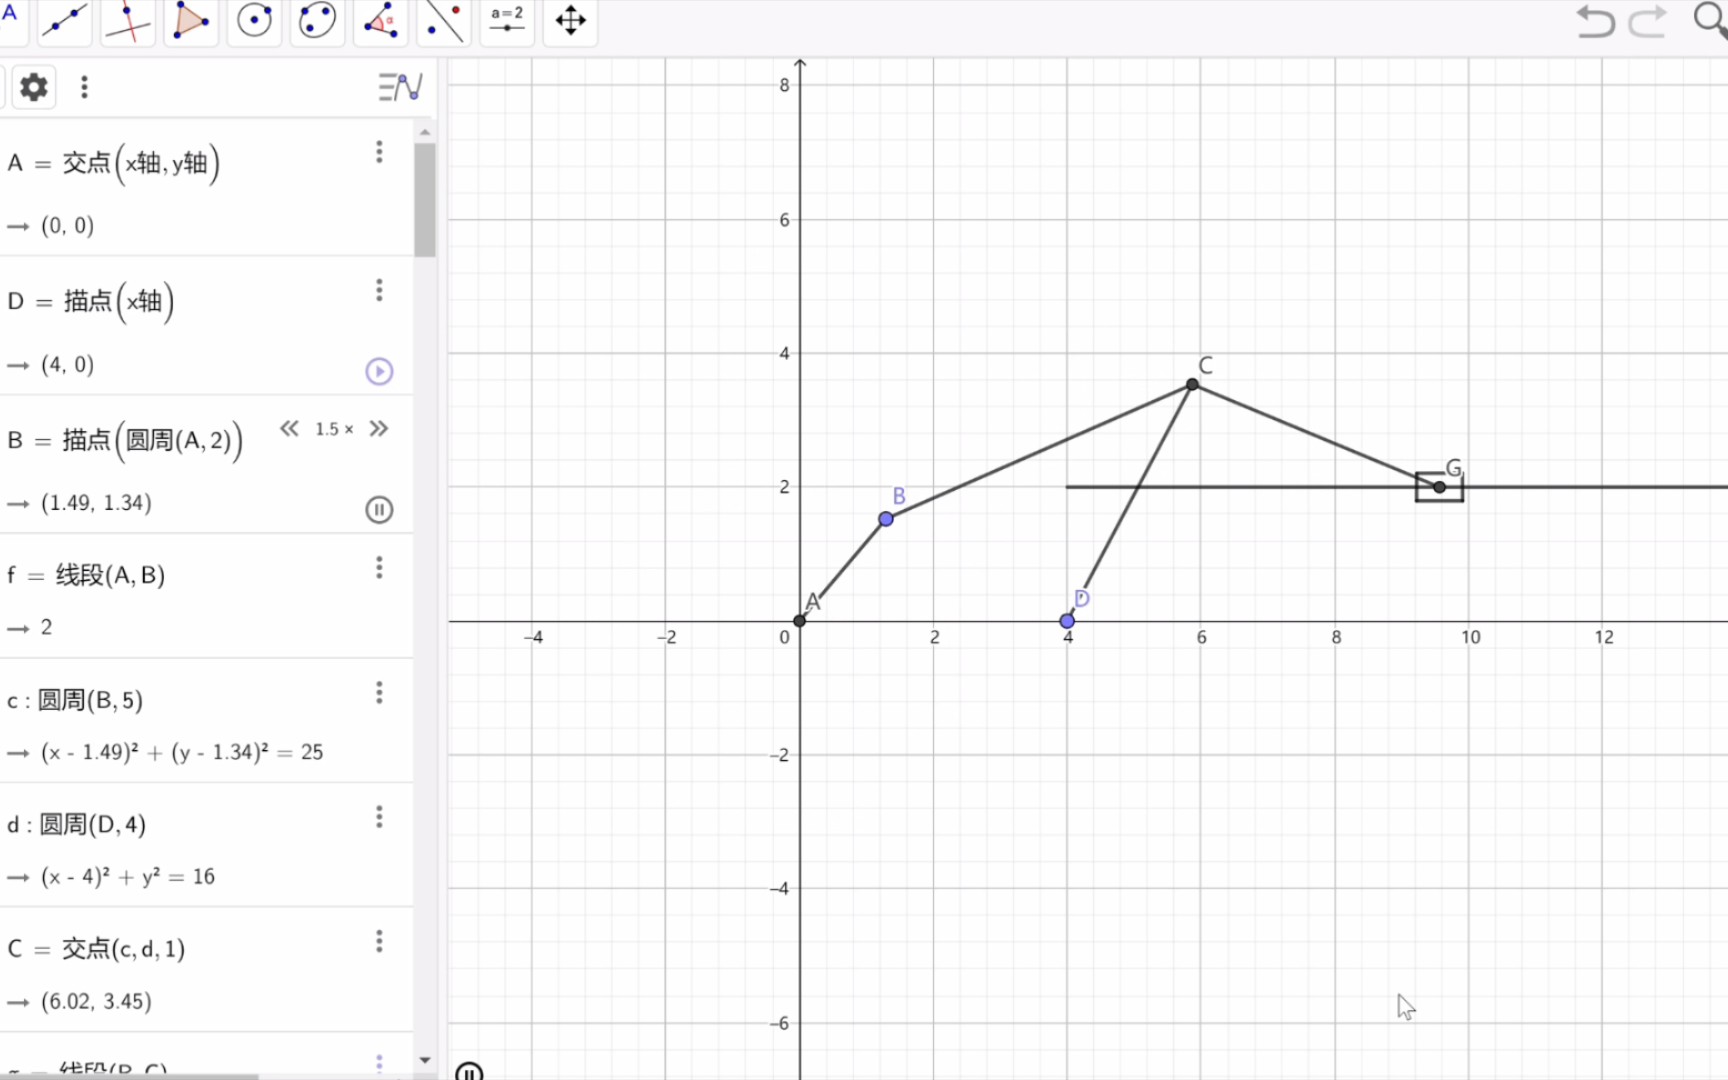The width and height of the screenshot is (1728, 1080).
Task: Select the d : 圆周(D, 4) definition
Action: 76,825
